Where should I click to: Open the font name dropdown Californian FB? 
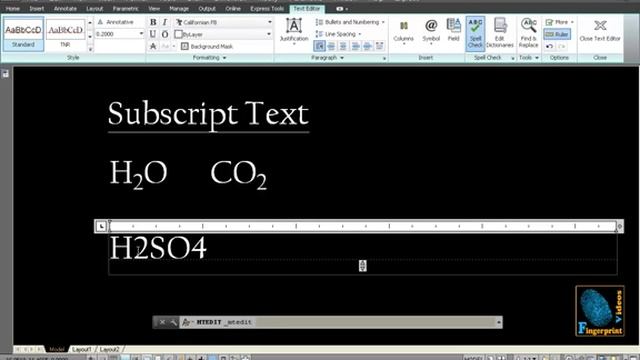270,22
